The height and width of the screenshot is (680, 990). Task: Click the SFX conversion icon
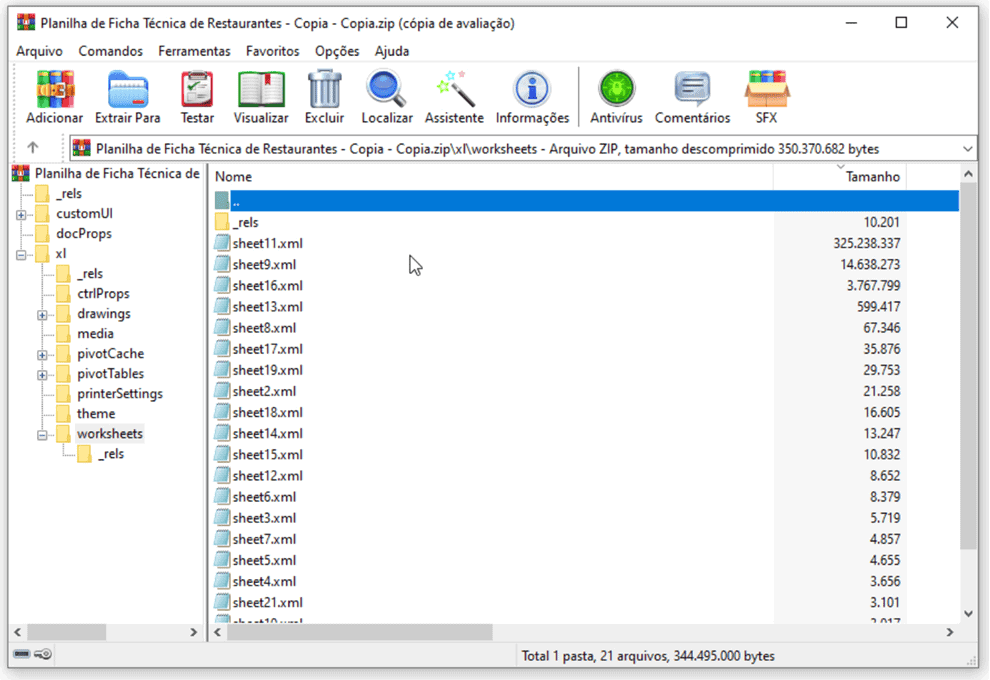tap(766, 90)
